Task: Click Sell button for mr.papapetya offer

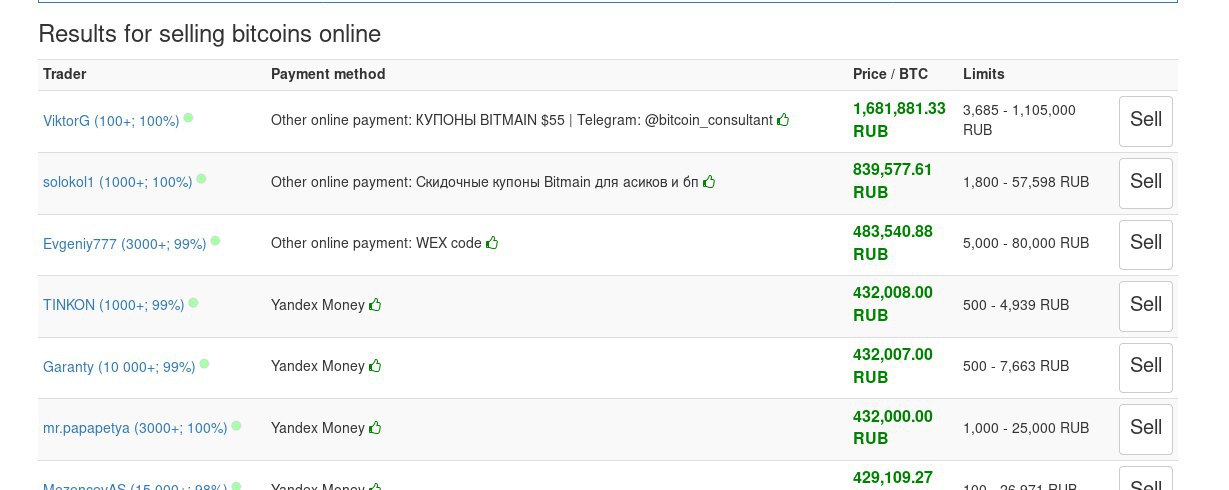Action: pos(1146,429)
